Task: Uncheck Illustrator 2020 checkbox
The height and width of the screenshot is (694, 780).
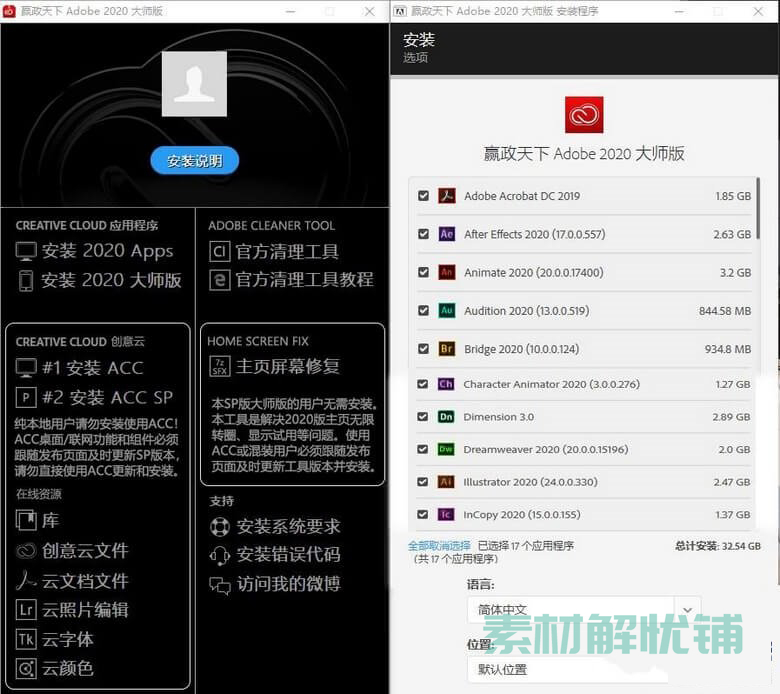Action: point(422,482)
